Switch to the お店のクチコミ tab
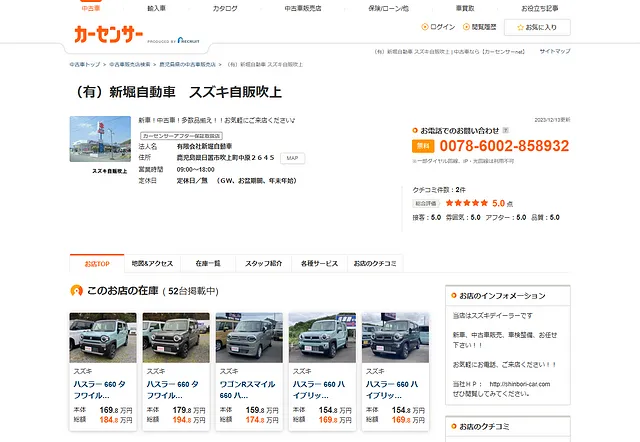The height and width of the screenshot is (442, 640). click(x=375, y=264)
